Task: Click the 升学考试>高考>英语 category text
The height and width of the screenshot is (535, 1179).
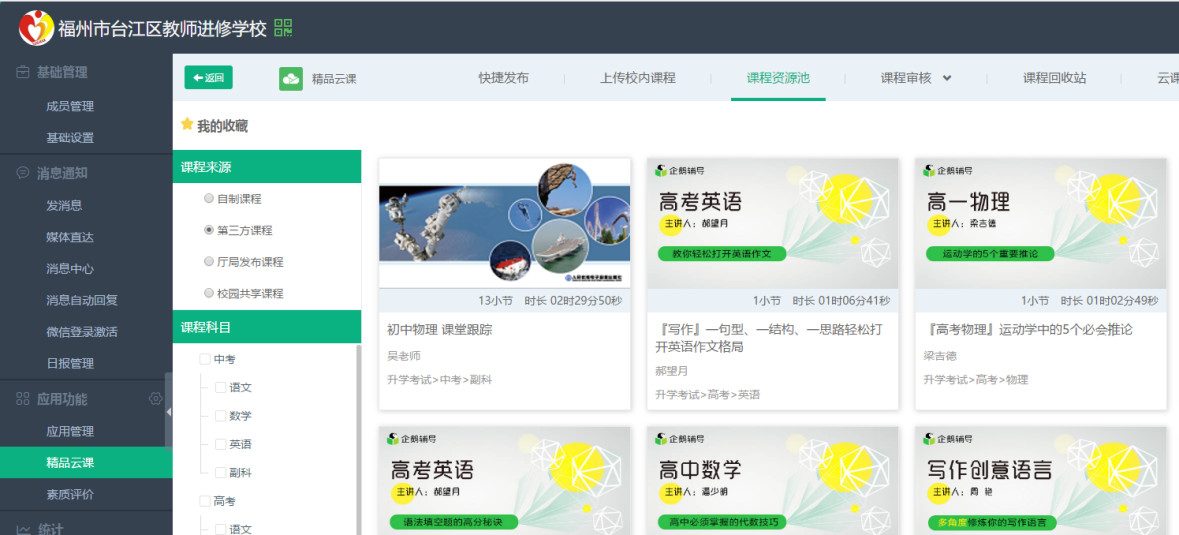Action: tap(707, 394)
